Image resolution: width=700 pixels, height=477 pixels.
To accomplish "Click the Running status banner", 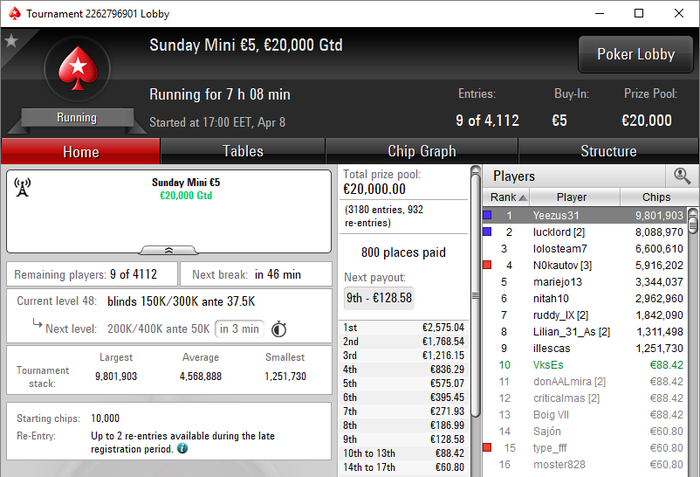I will pos(77,117).
